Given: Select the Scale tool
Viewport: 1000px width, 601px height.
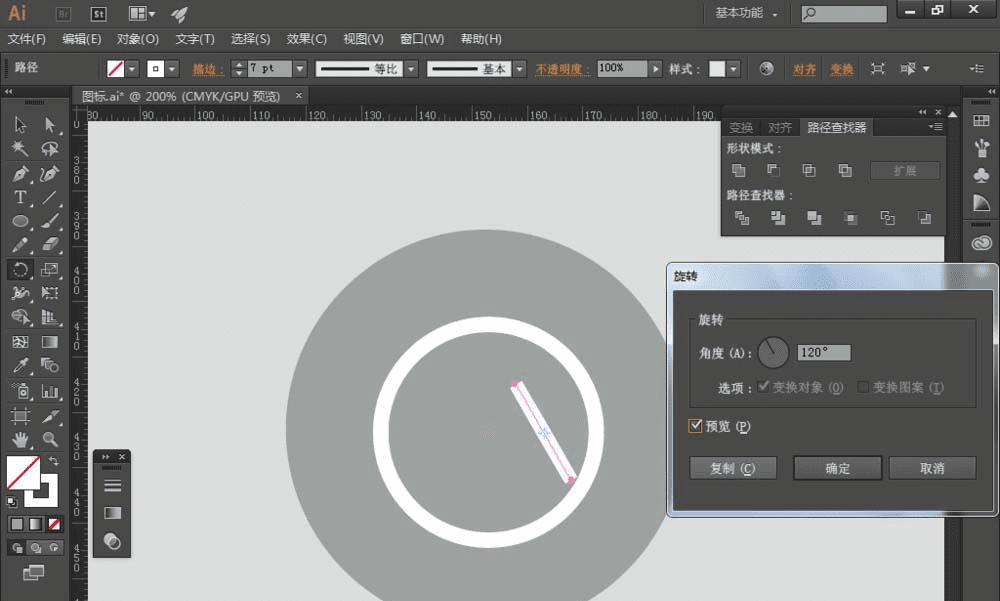Looking at the screenshot, I should point(50,269).
